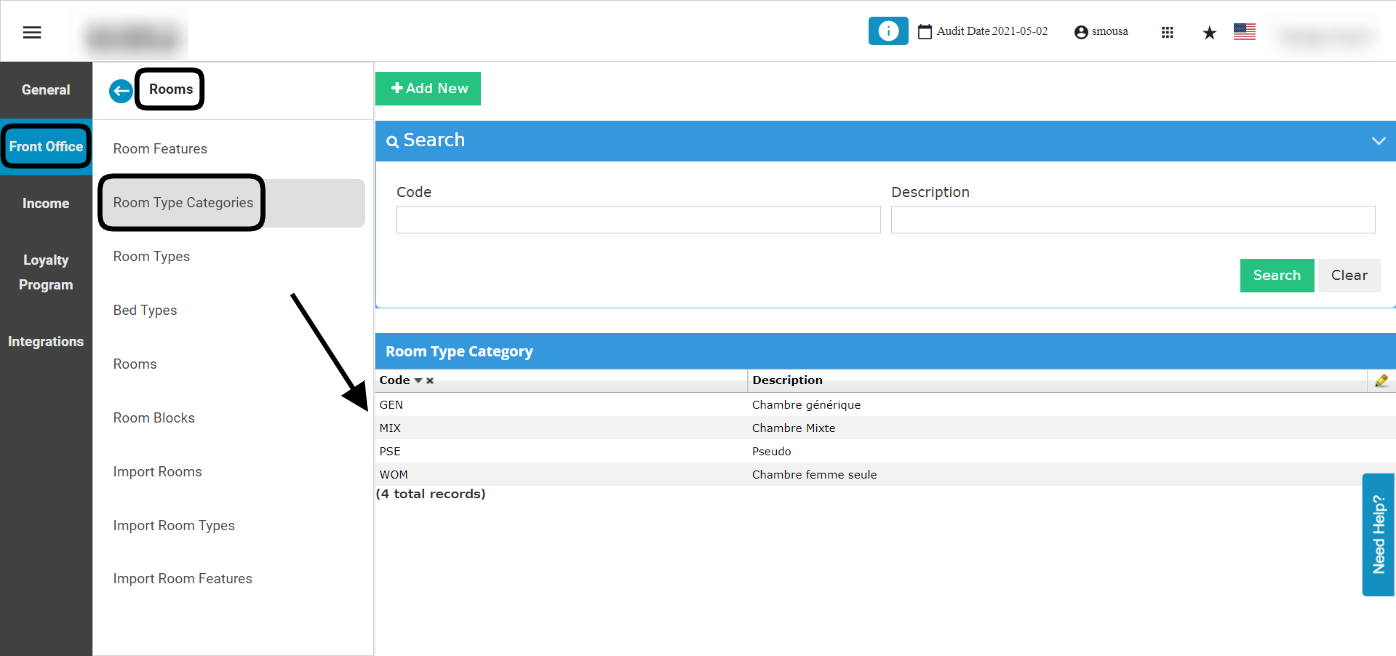Open Import Room Features menu item
The image size is (1396, 656).
coord(183,579)
